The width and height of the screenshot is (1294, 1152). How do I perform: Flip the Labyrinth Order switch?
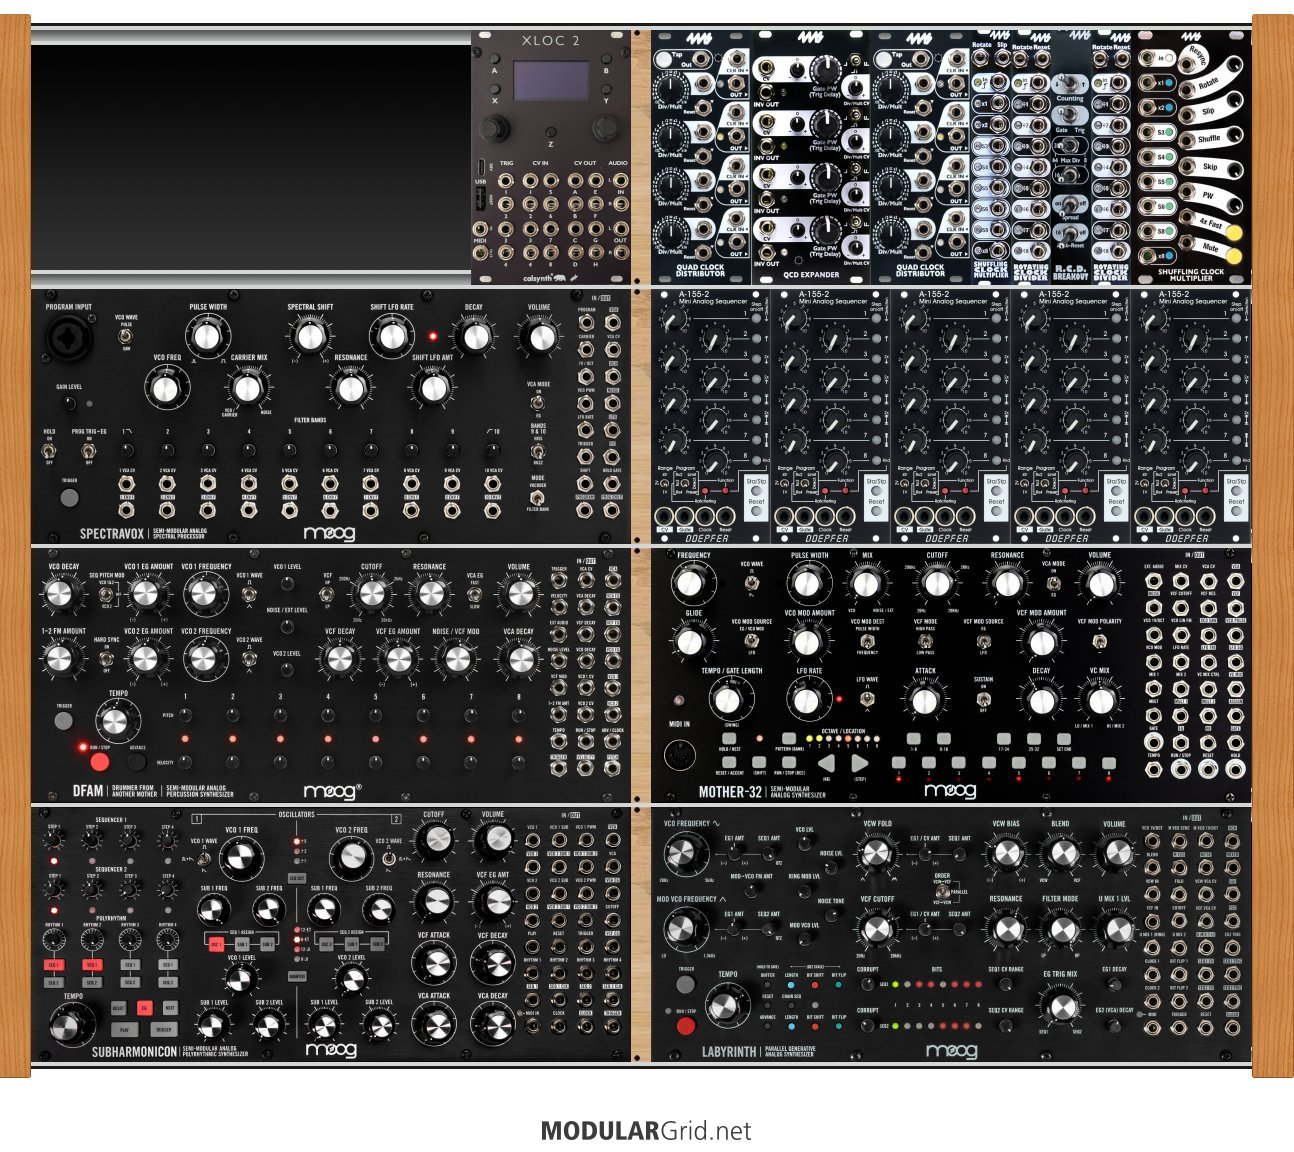click(x=942, y=892)
